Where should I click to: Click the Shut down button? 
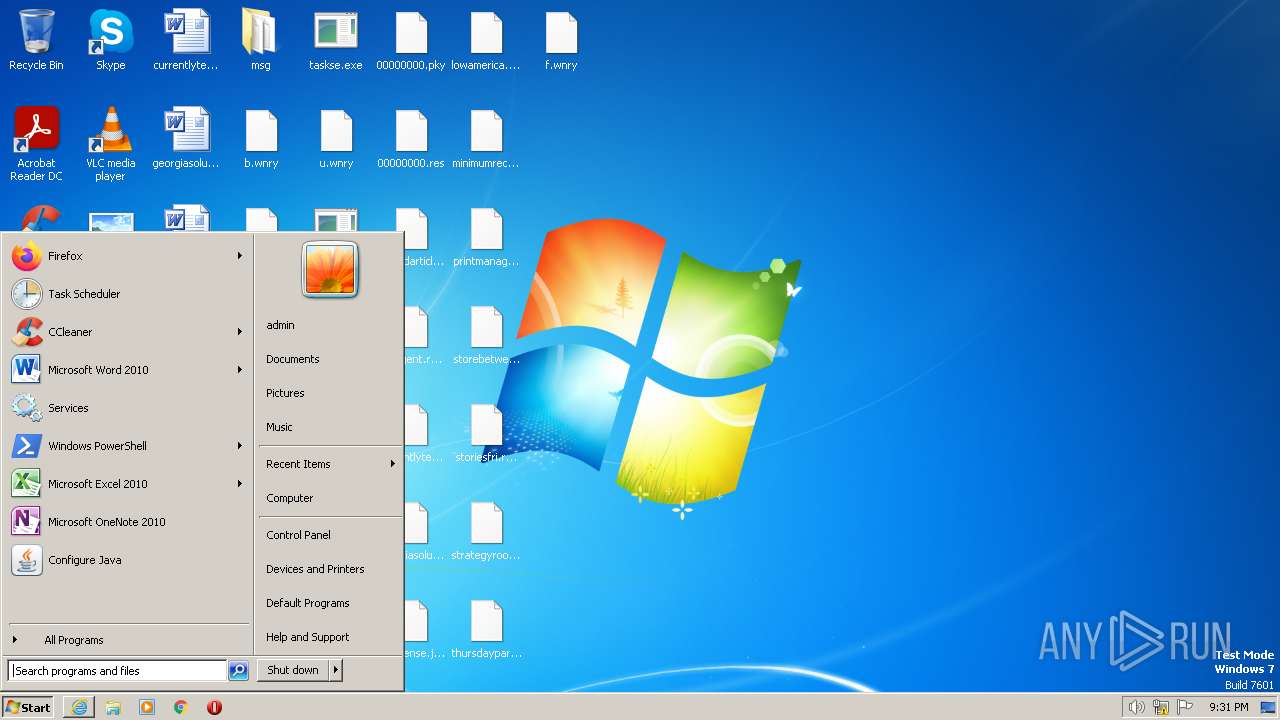pos(293,670)
